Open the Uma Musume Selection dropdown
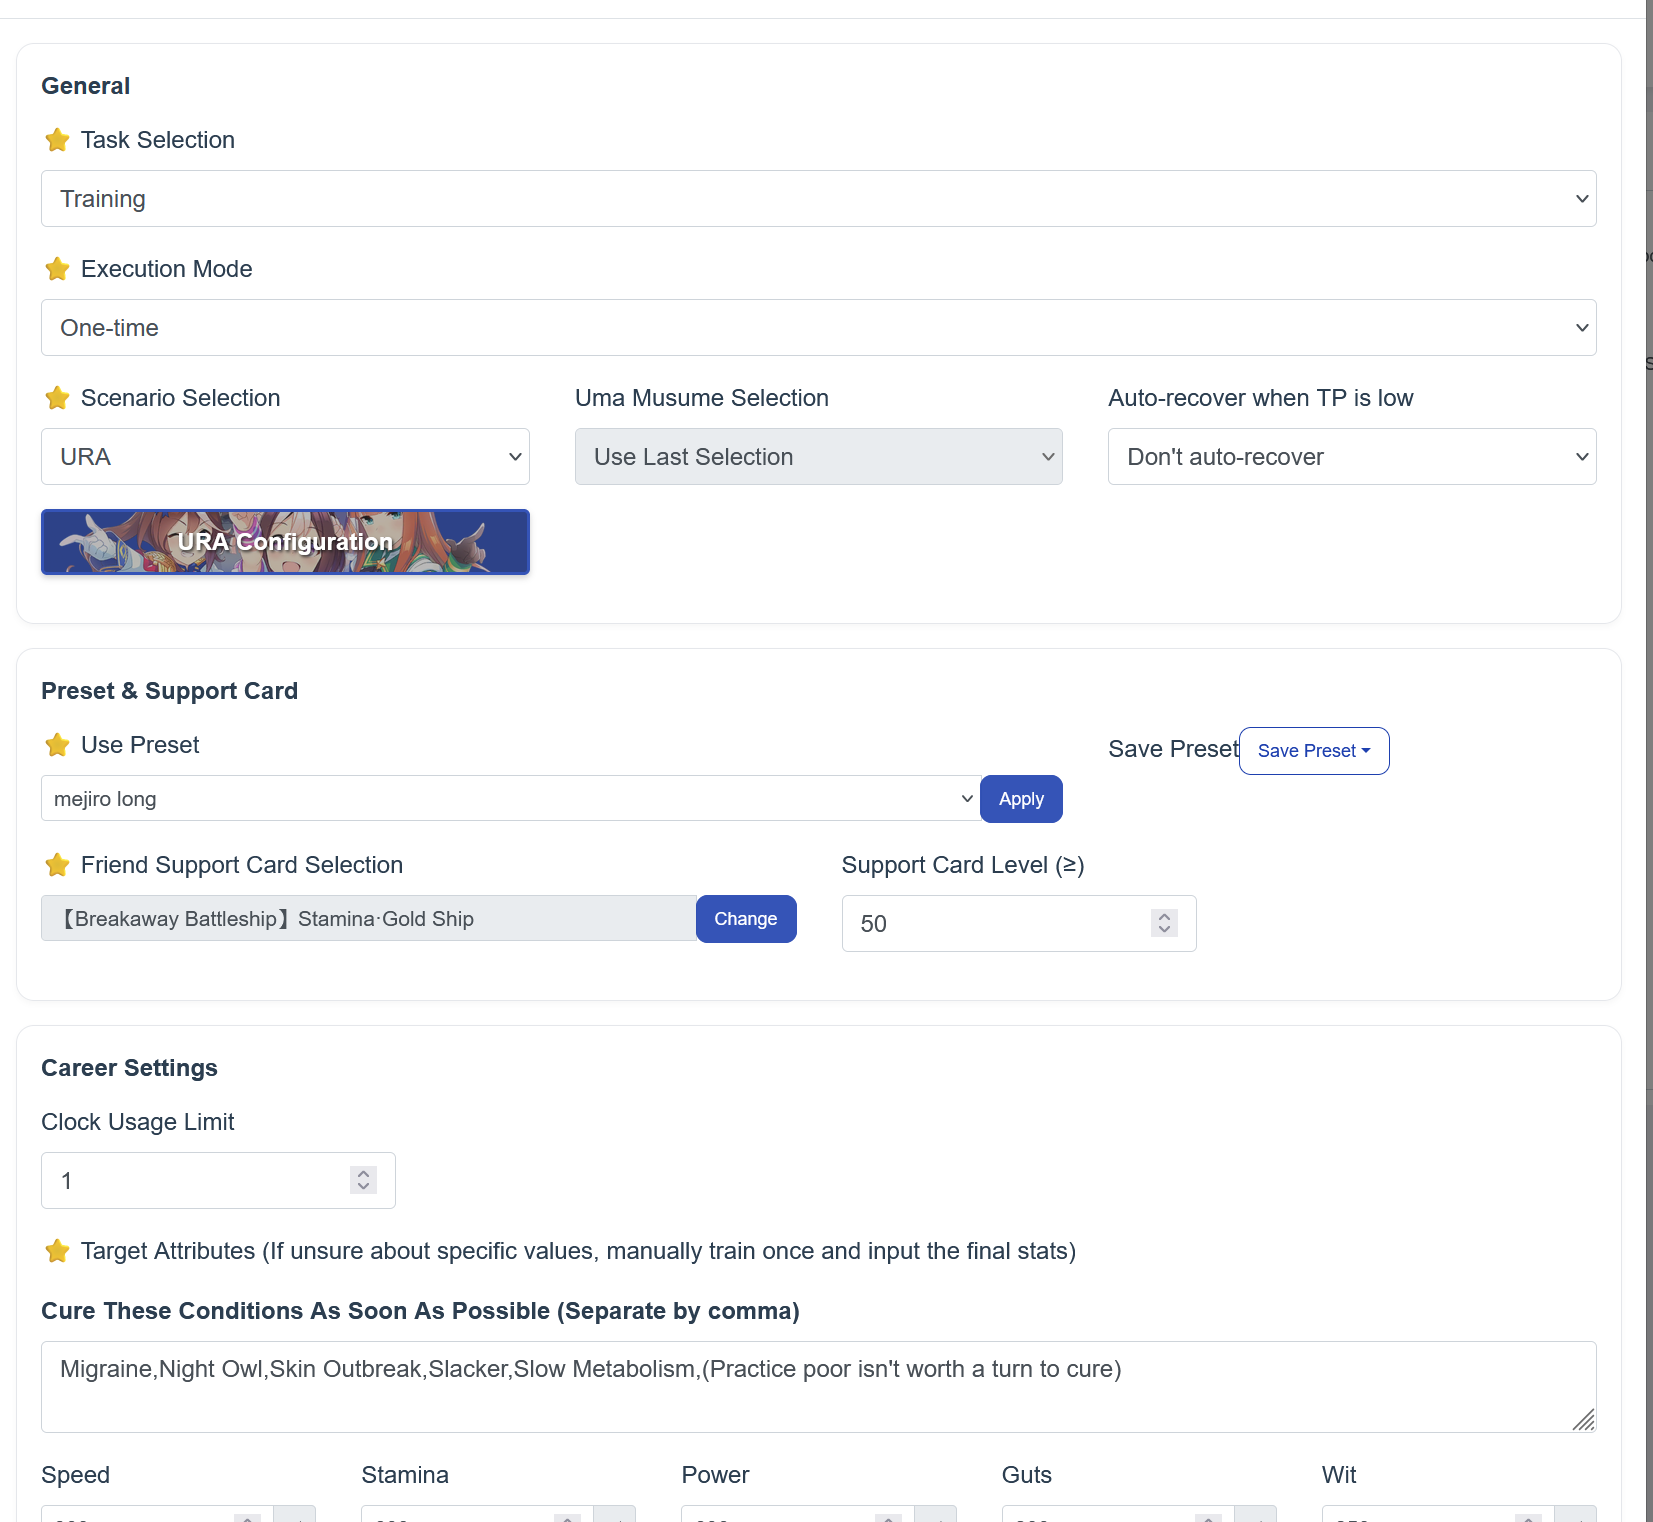 pyautogui.click(x=818, y=457)
